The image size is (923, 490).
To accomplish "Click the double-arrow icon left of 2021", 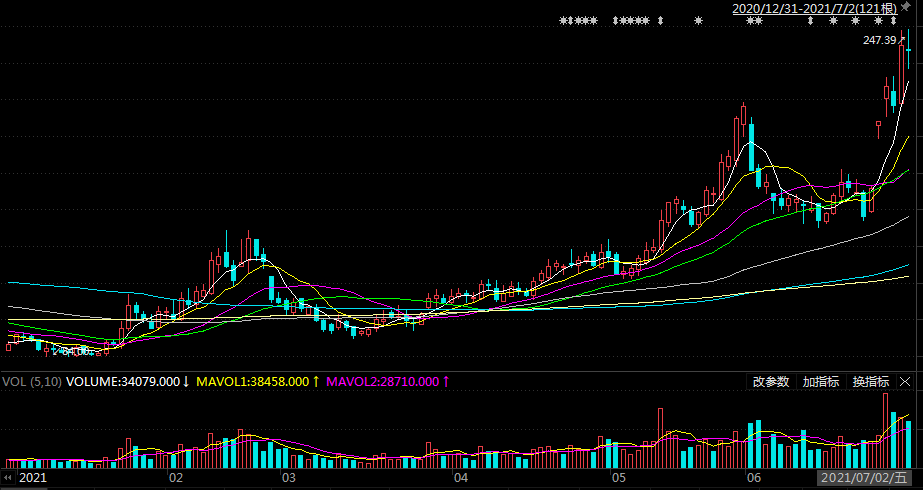I will pyautogui.click(x=9, y=479).
